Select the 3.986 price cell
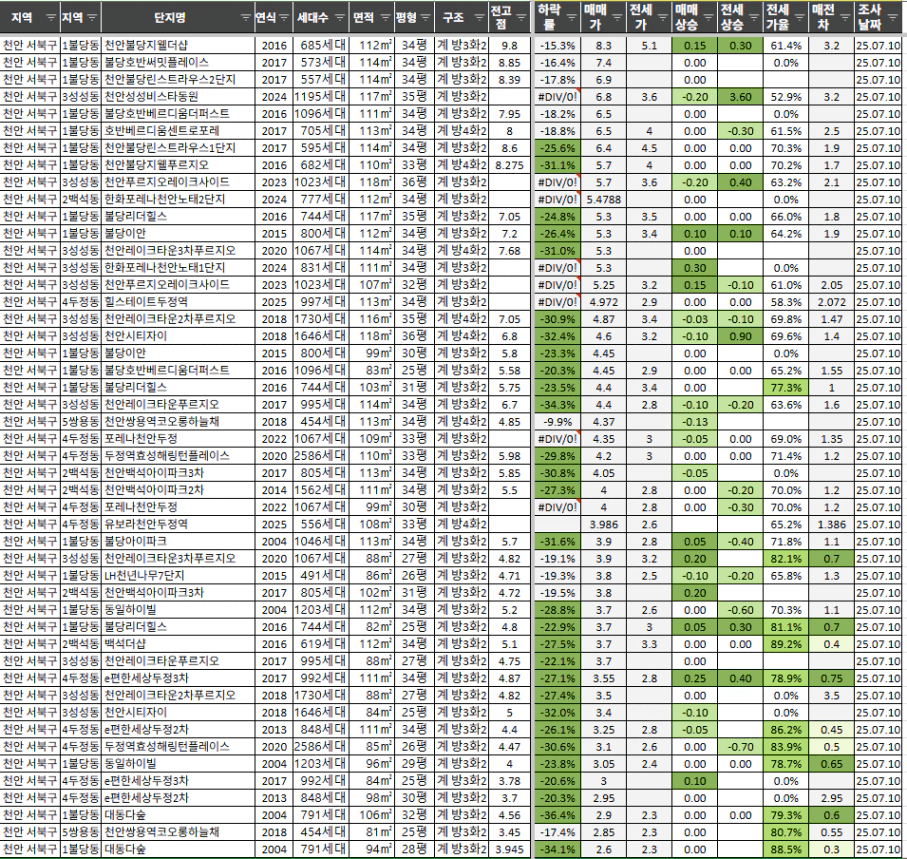 [603, 525]
